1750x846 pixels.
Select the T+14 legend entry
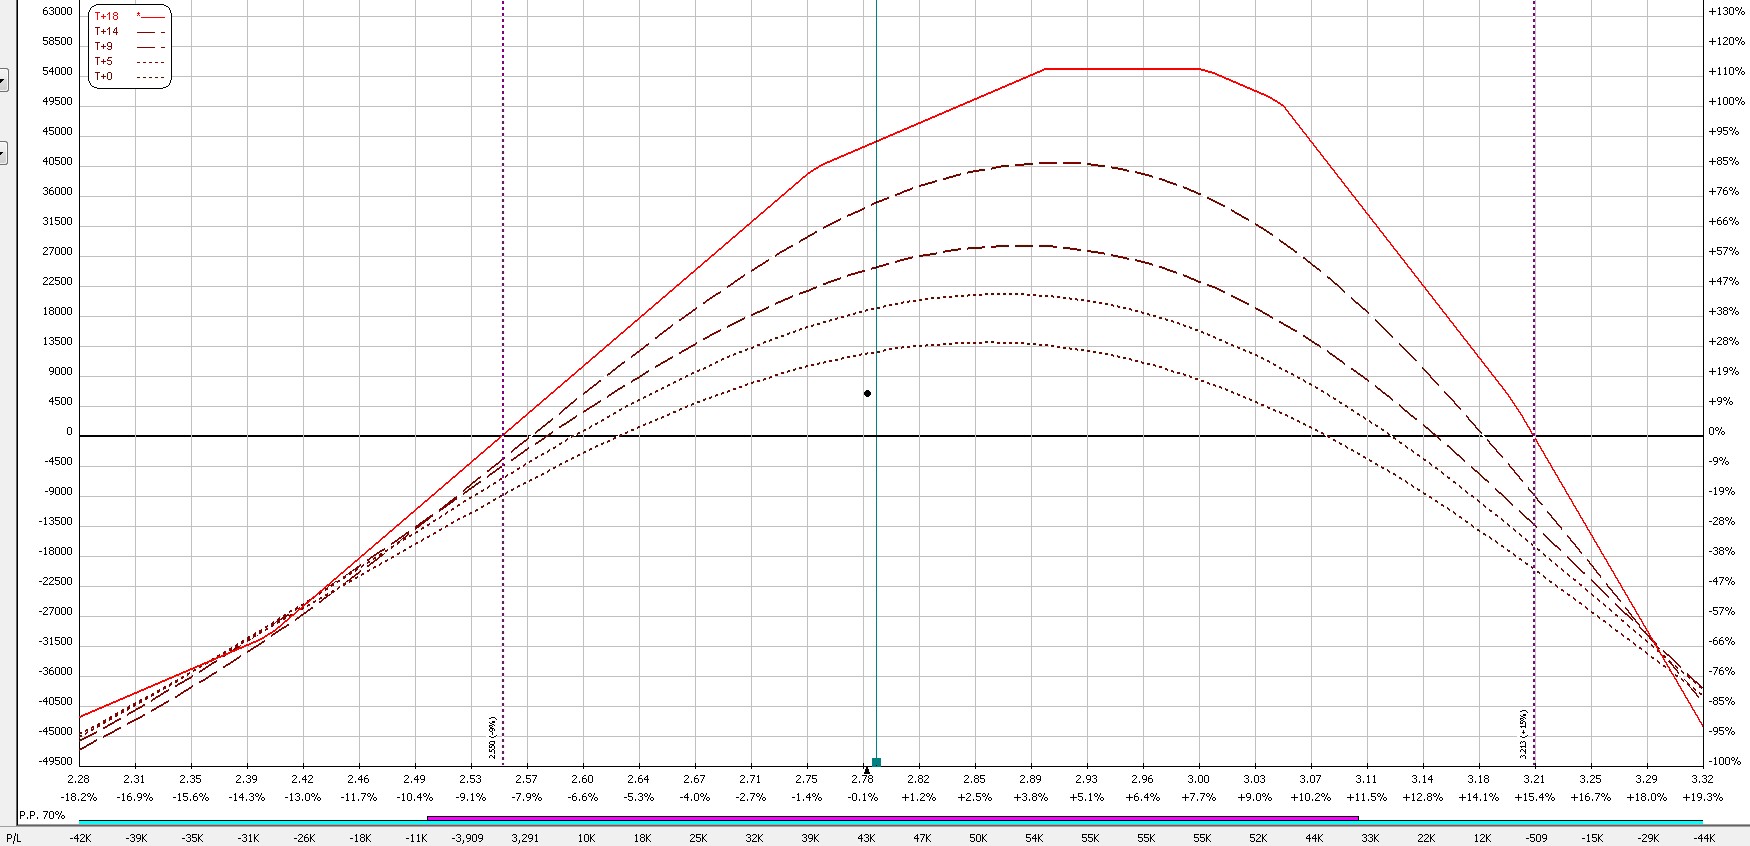coord(129,32)
